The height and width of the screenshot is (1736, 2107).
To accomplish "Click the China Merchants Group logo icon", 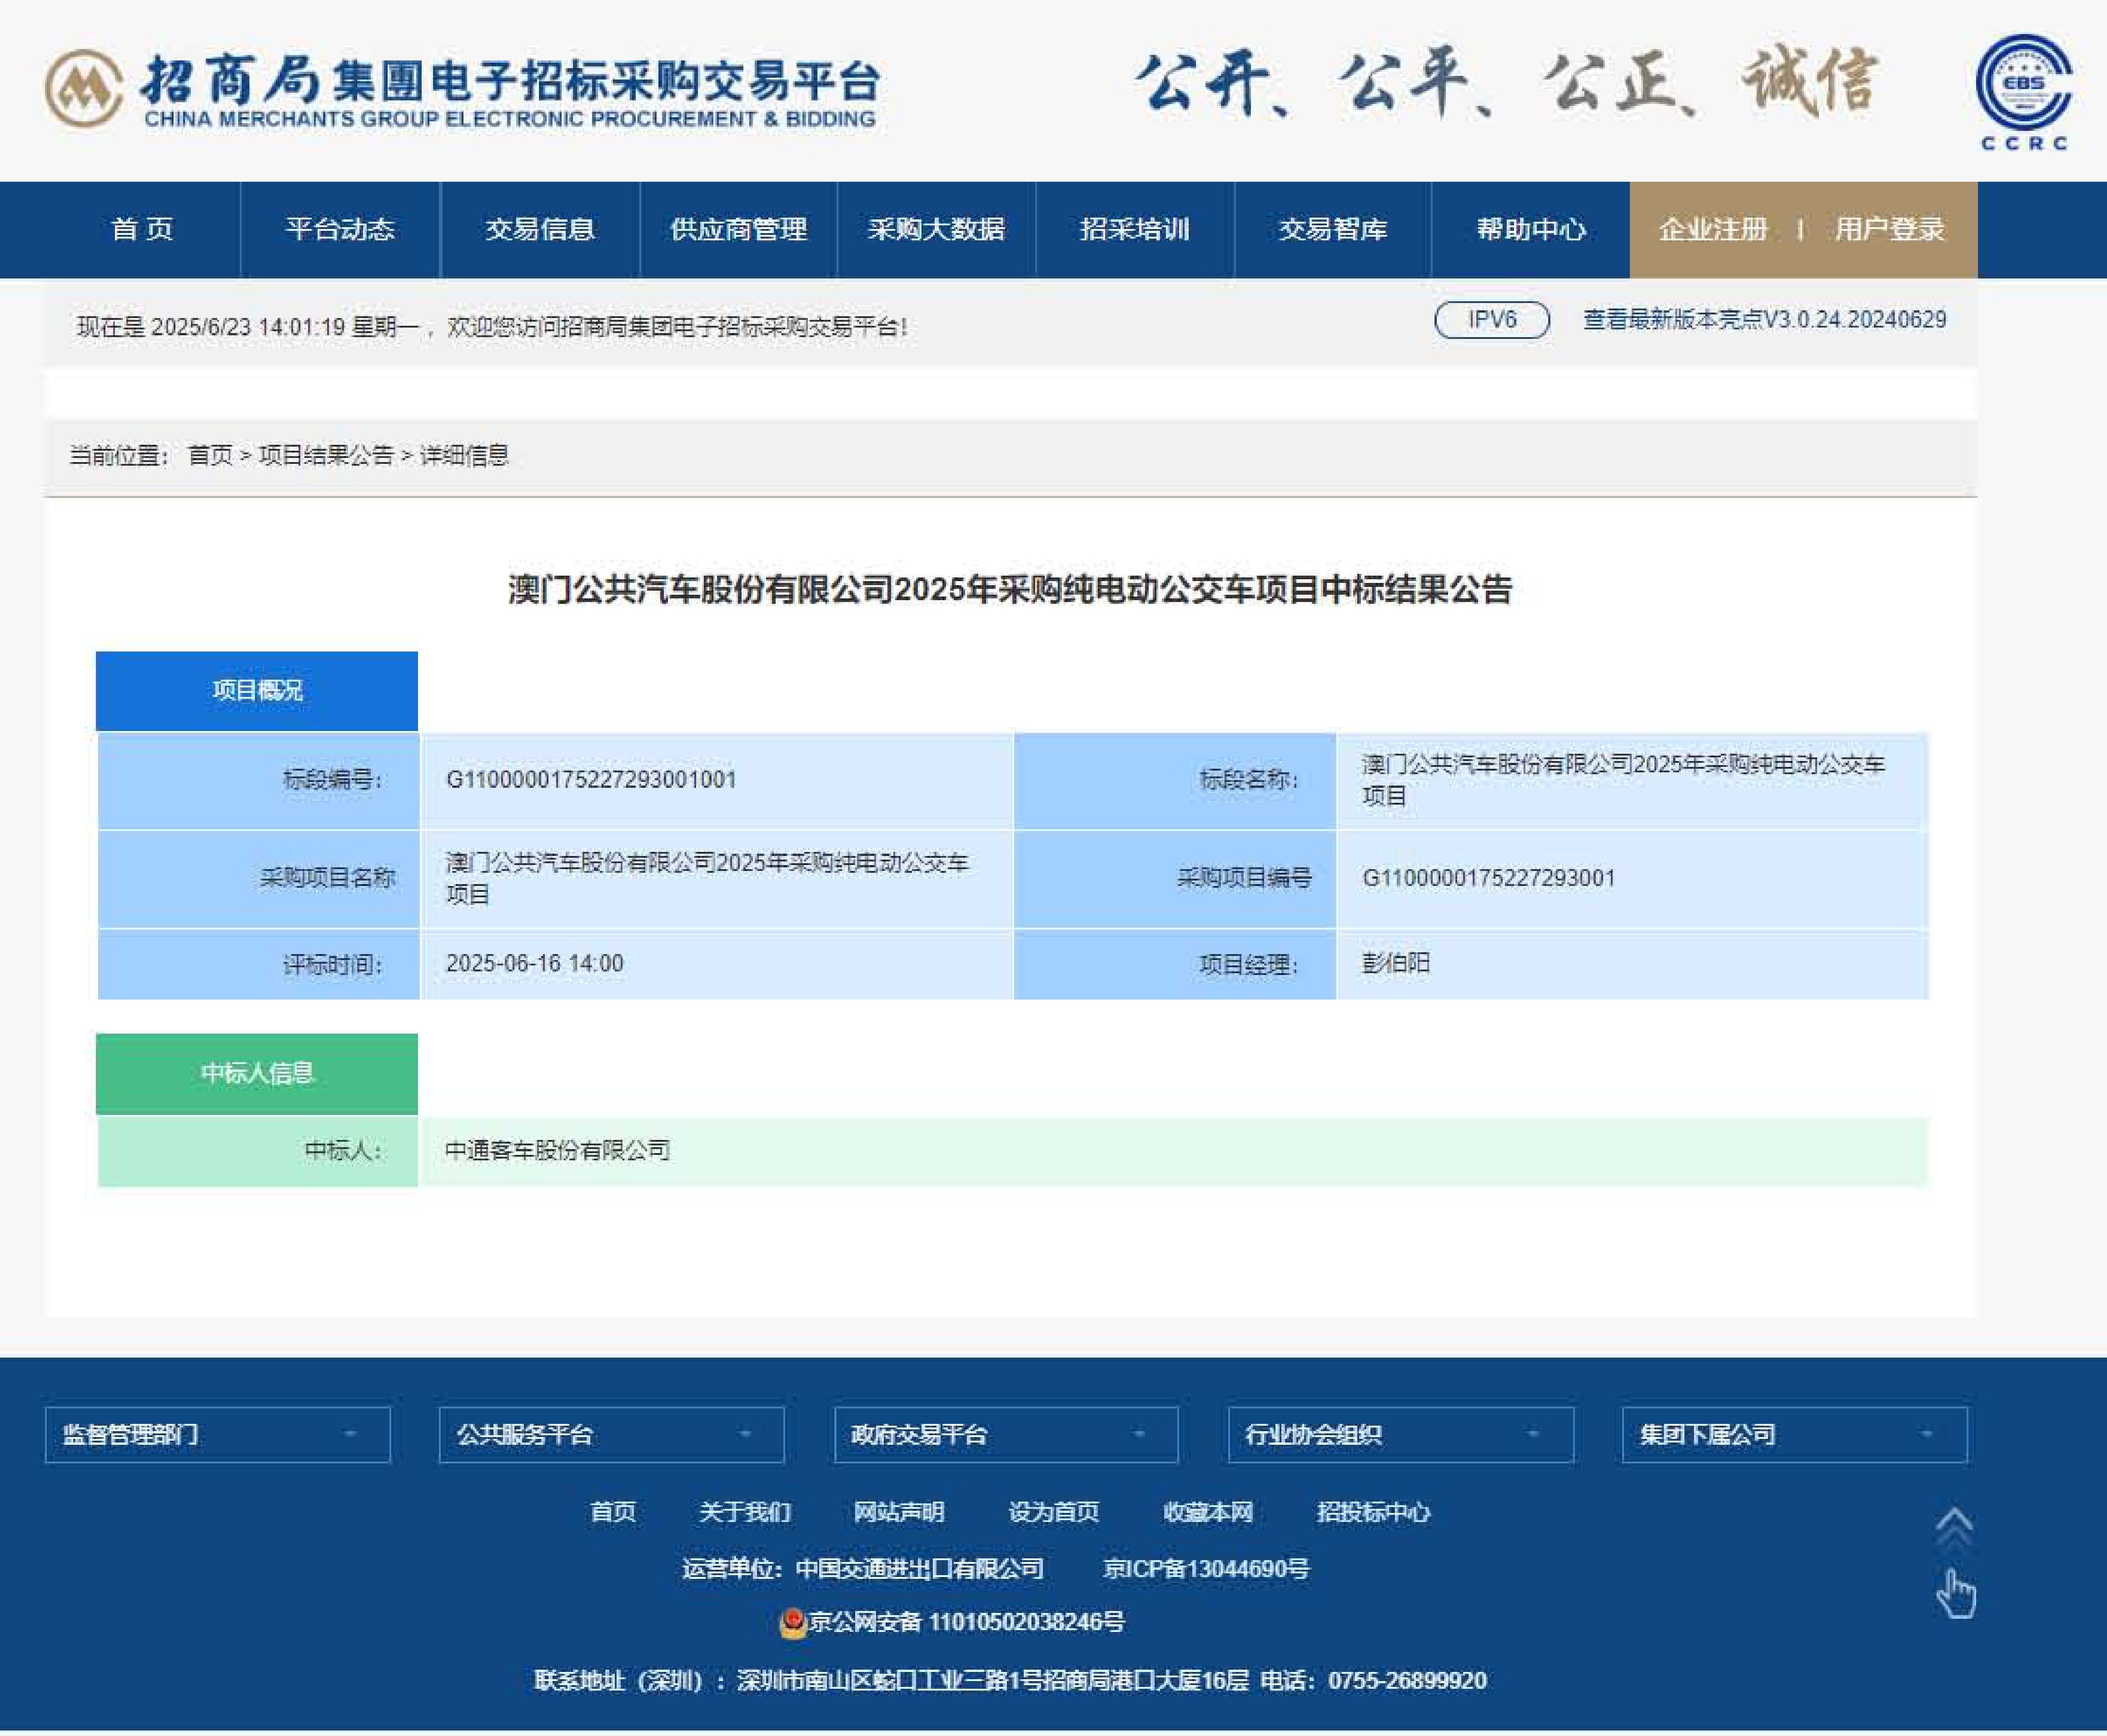I will [84, 89].
